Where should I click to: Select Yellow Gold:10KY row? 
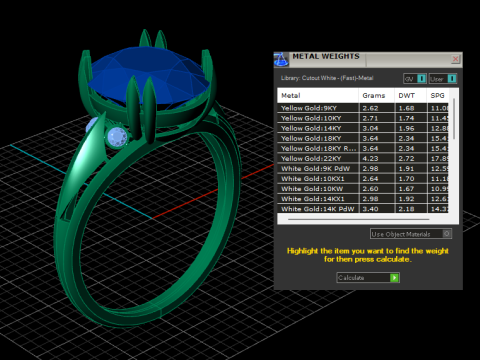[x=363, y=118]
